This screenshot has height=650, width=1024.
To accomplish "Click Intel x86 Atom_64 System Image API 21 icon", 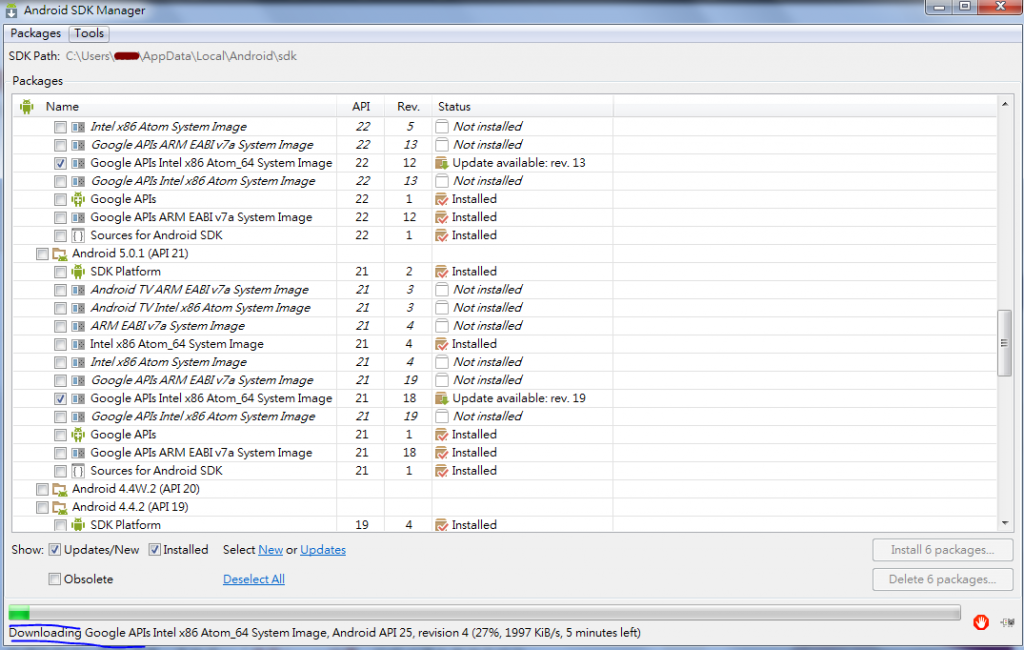I will pyautogui.click(x=78, y=344).
